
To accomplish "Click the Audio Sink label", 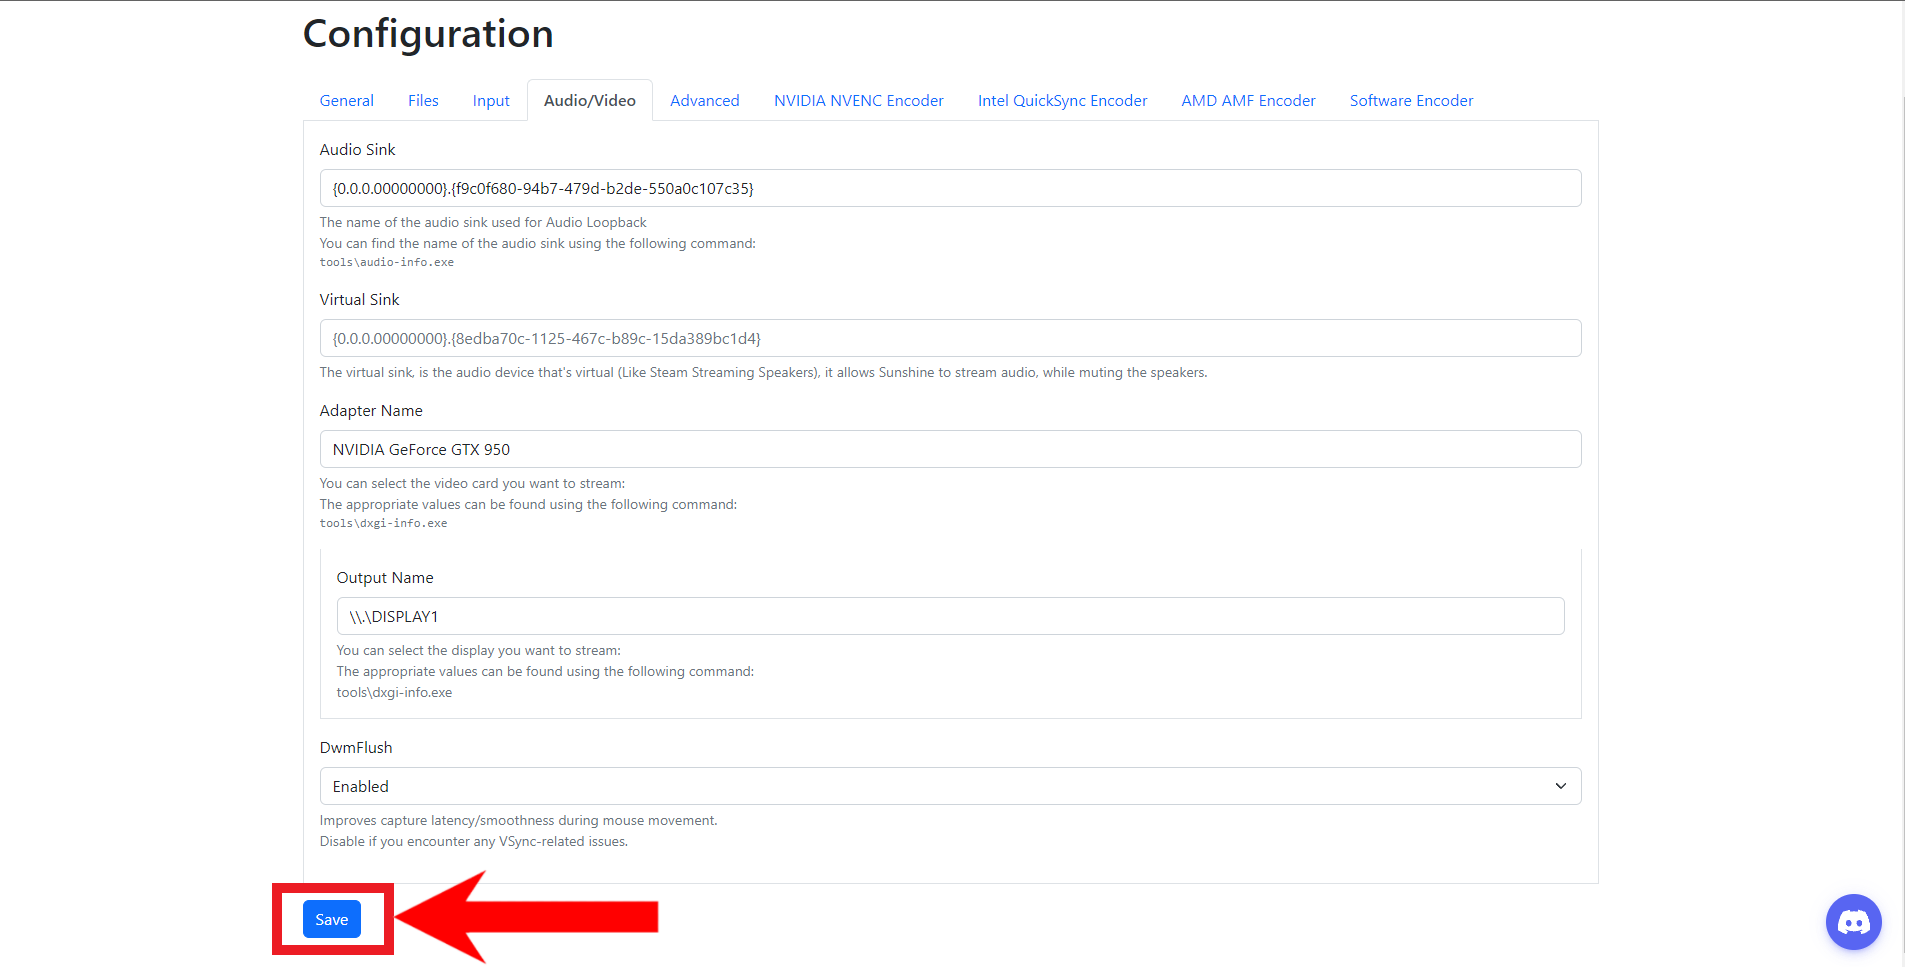I will 358,149.
